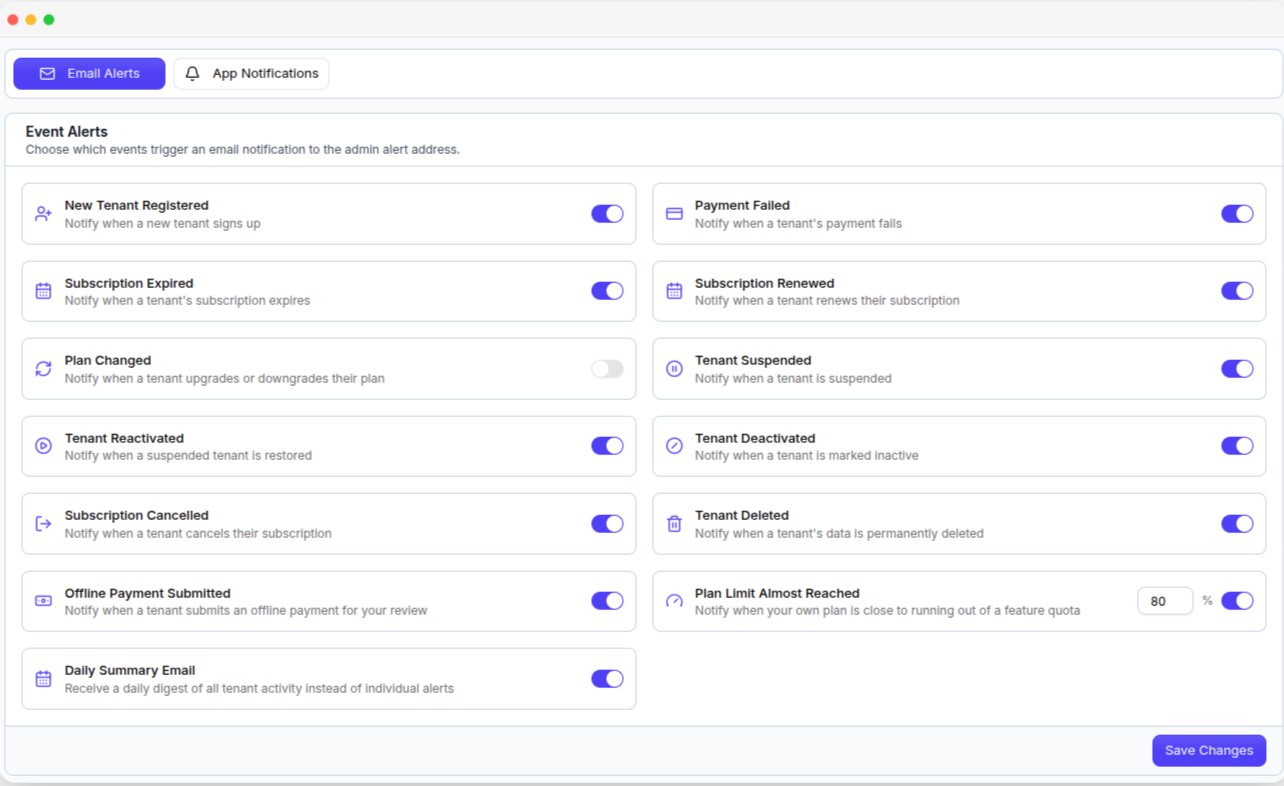Image resolution: width=1284 pixels, height=786 pixels.
Task: Click 'Notify when a tenant's subscription expires' text
Action: click(187, 301)
